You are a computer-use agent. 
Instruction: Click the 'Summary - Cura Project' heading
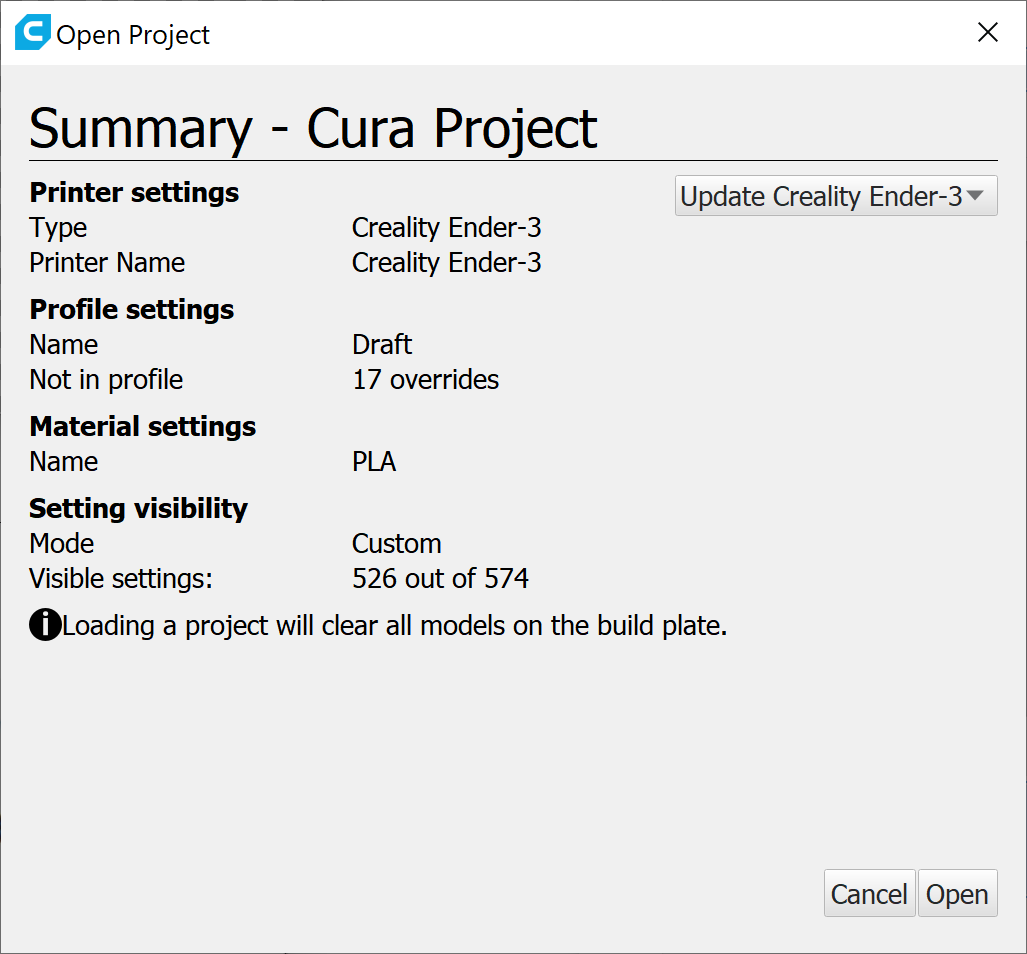tap(313, 128)
